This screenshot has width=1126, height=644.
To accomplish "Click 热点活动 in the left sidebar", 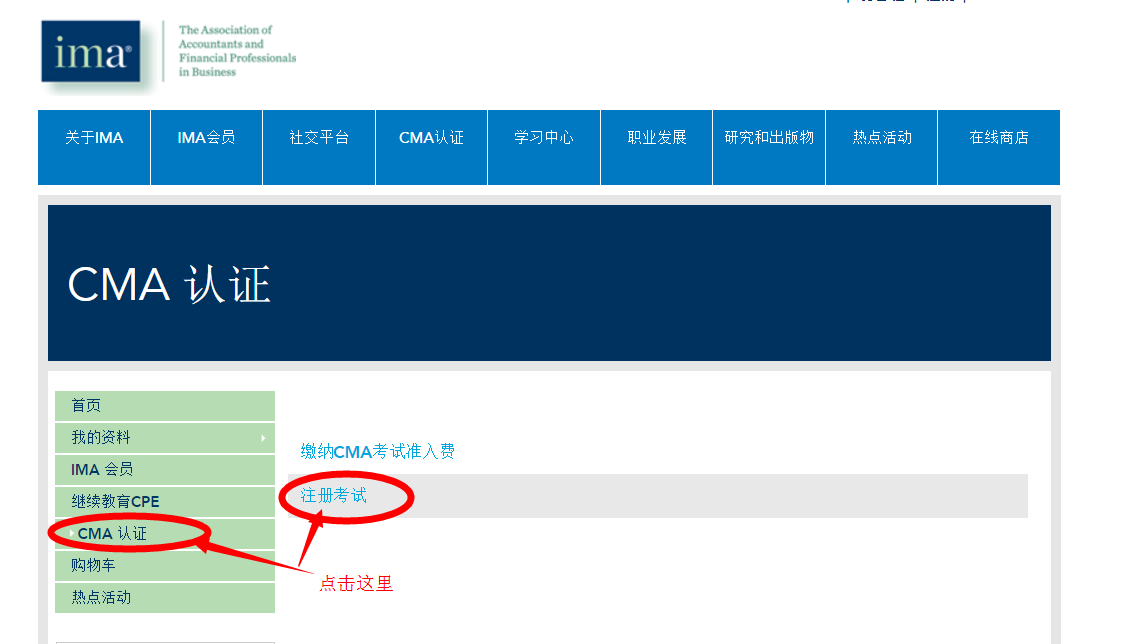I will (101, 598).
